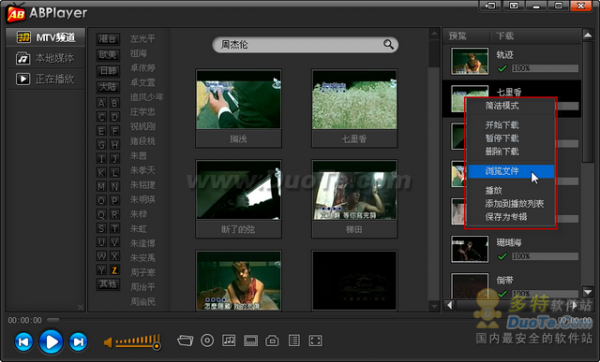Click the open file folder icon

[185, 340]
